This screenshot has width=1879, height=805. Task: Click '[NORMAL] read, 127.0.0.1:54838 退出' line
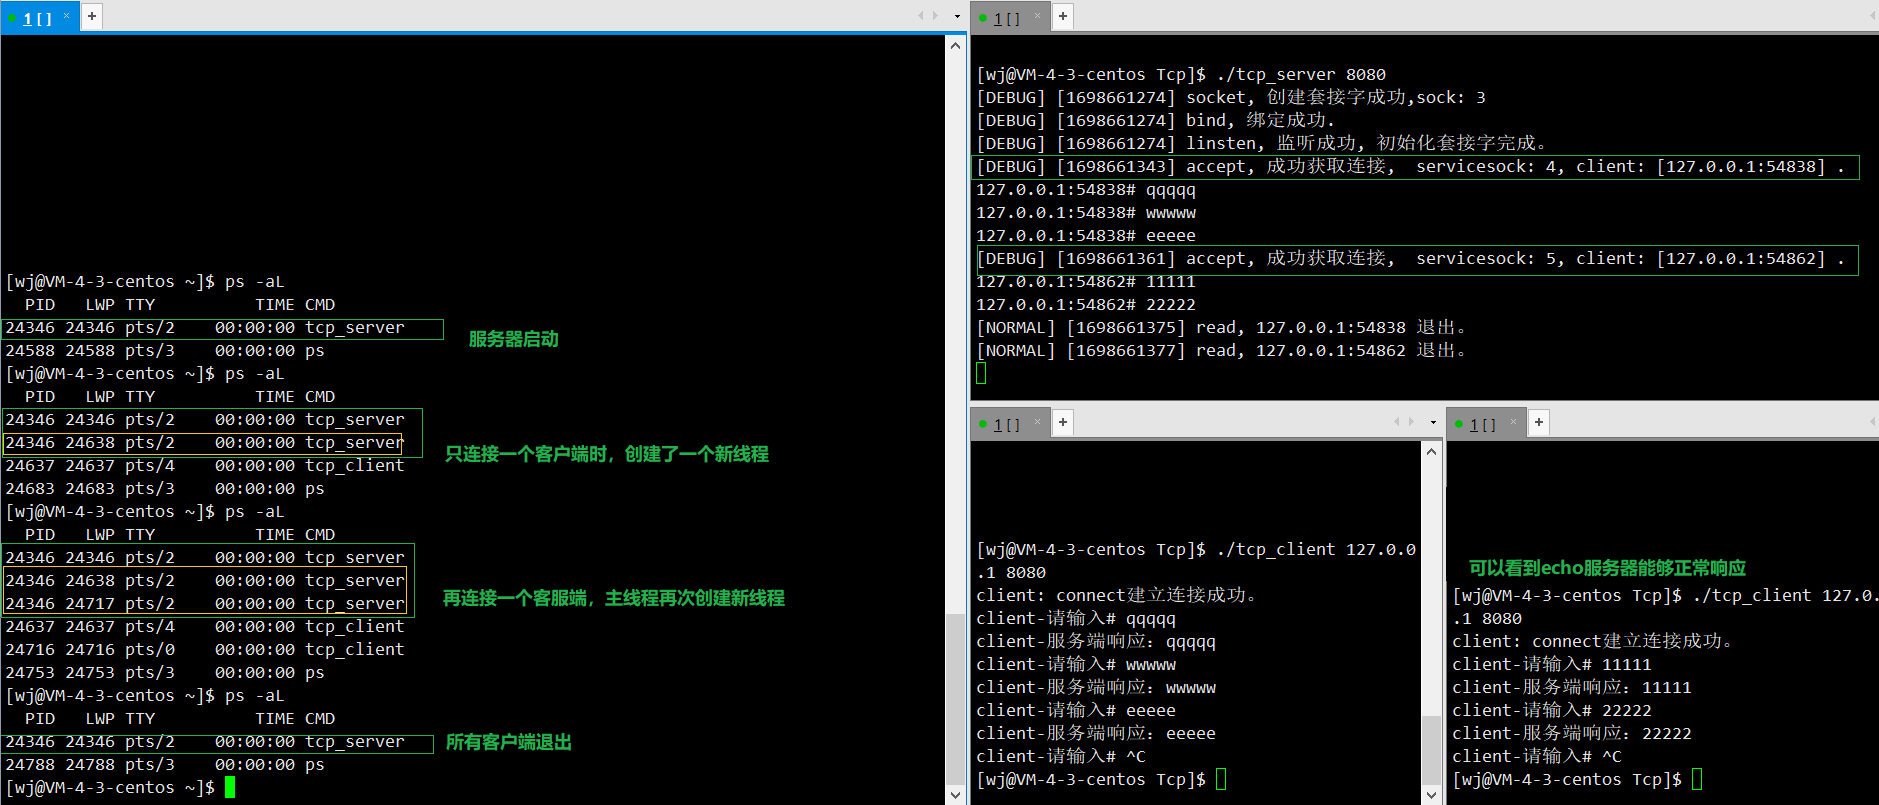pos(1221,327)
